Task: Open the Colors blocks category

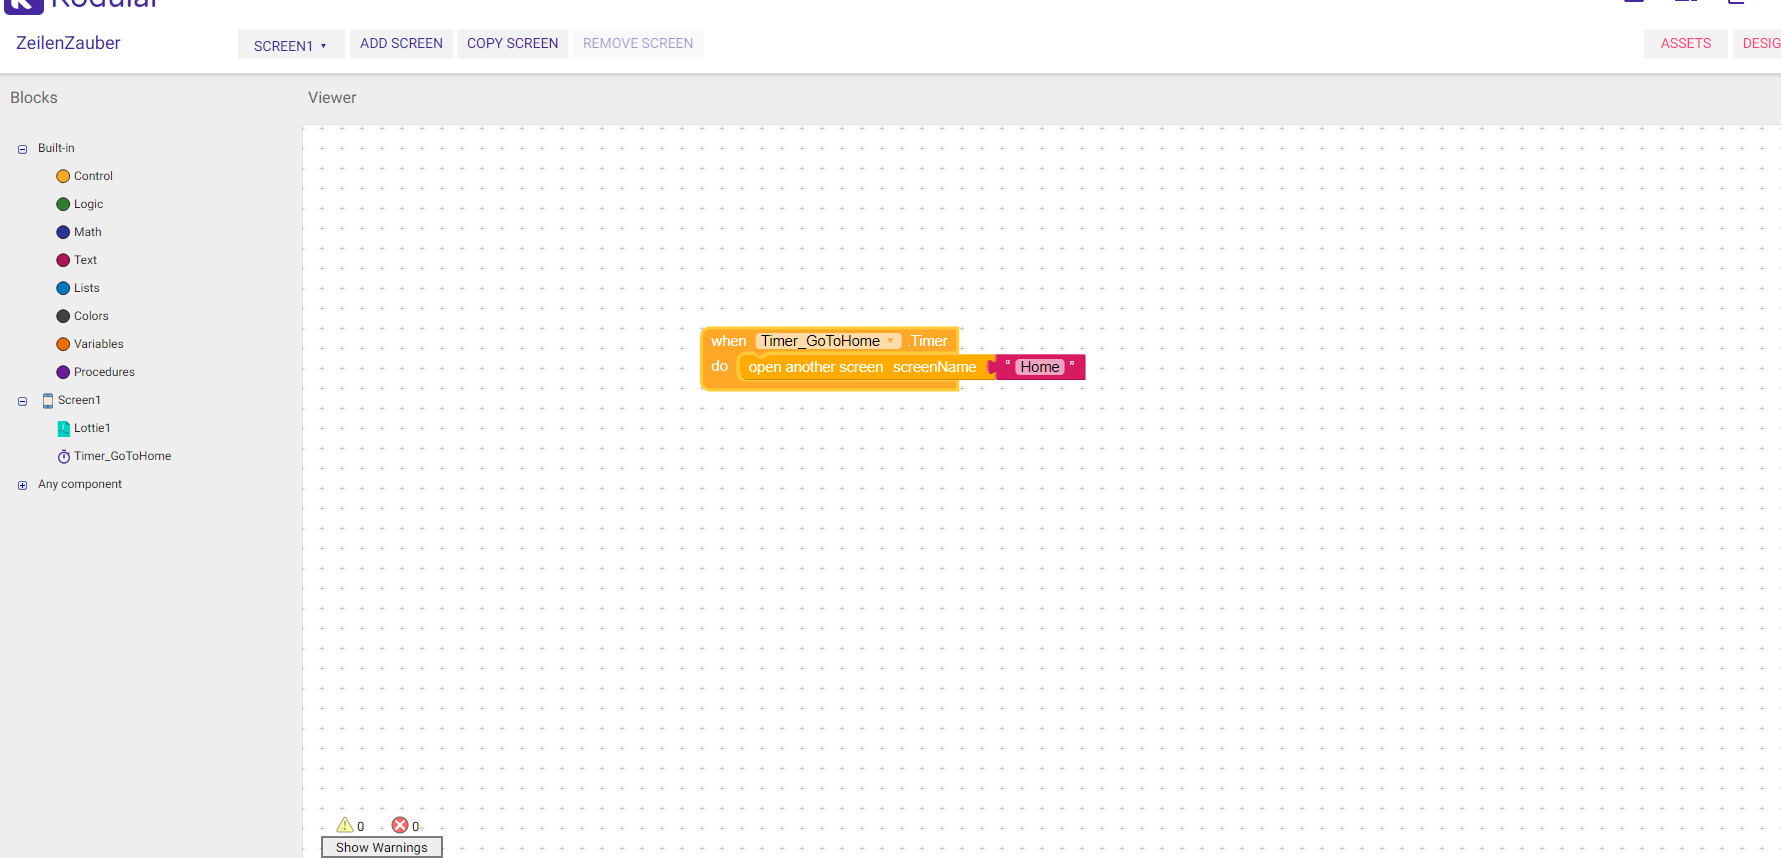Action: (90, 316)
